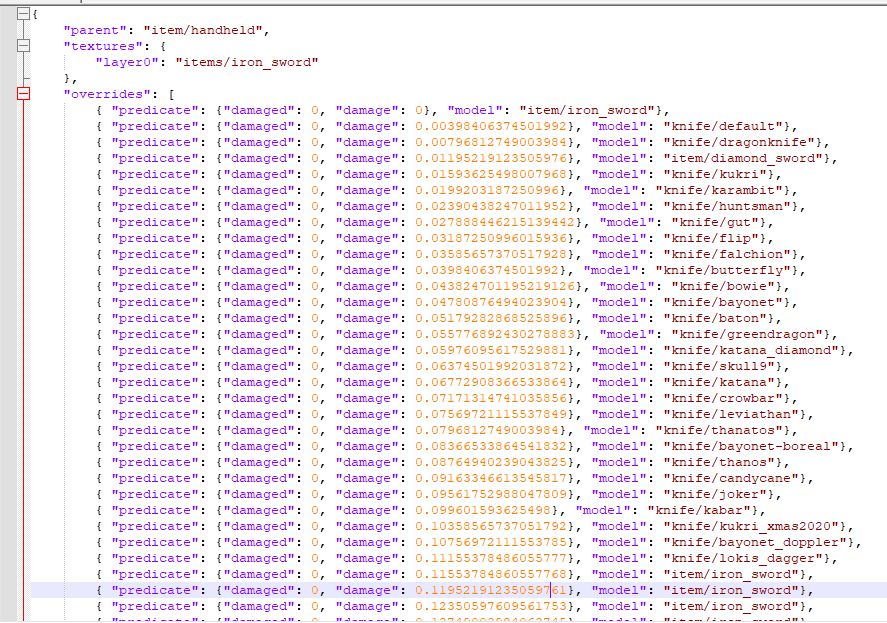Click the "knife/candycane" model string
The image size is (887, 623).
click(731, 478)
